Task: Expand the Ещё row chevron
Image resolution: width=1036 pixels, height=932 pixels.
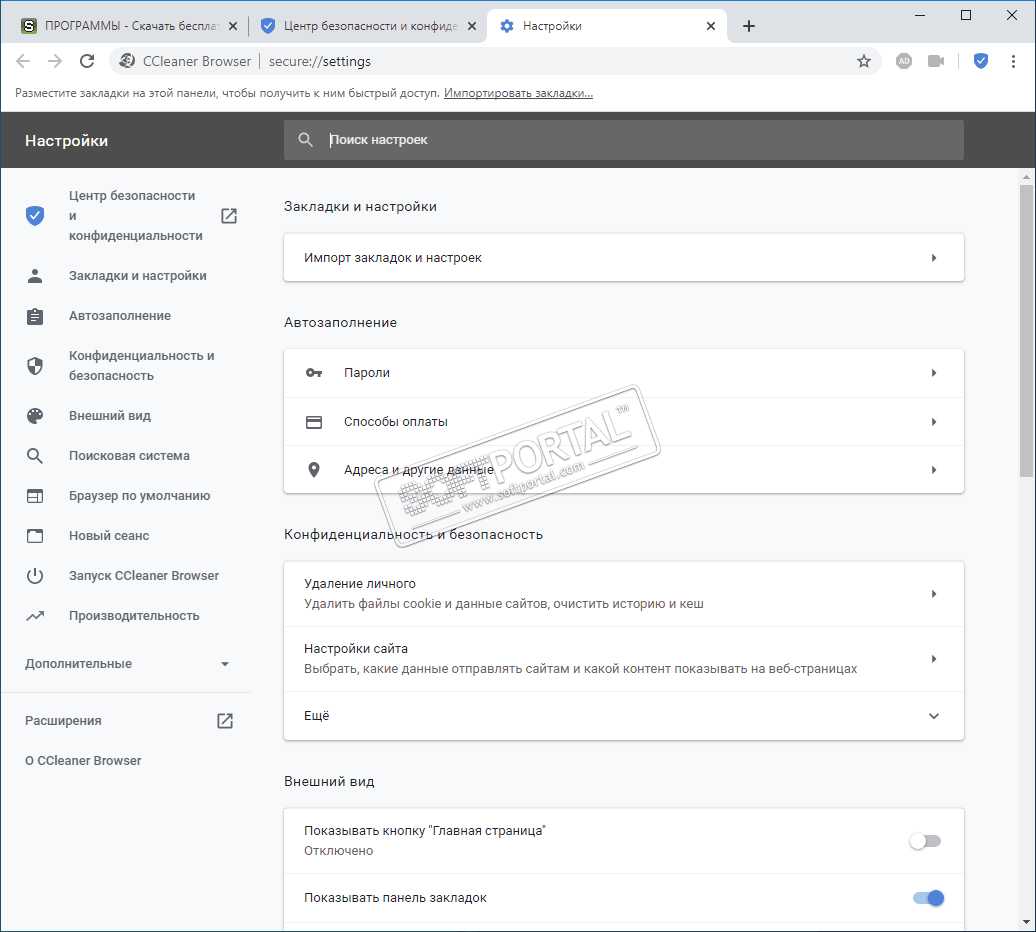Action: (x=934, y=716)
